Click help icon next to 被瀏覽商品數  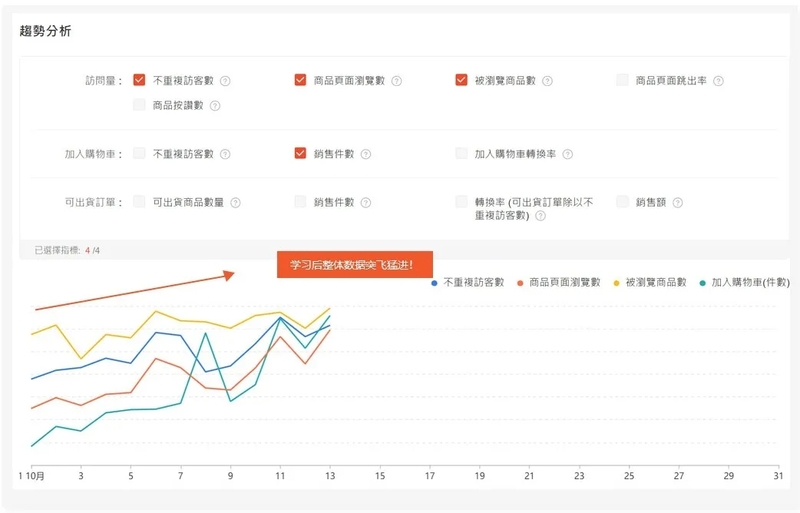[x=547, y=81]
